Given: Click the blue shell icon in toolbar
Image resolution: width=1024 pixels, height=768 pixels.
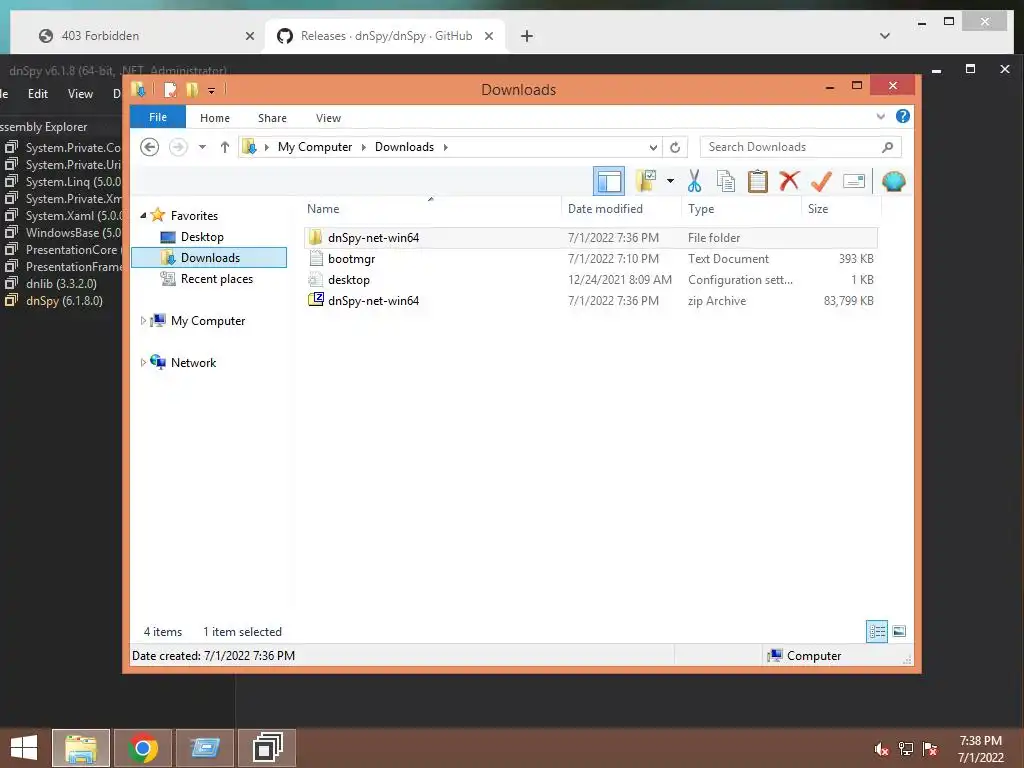Looking at the screenshot, I should 893,181.
